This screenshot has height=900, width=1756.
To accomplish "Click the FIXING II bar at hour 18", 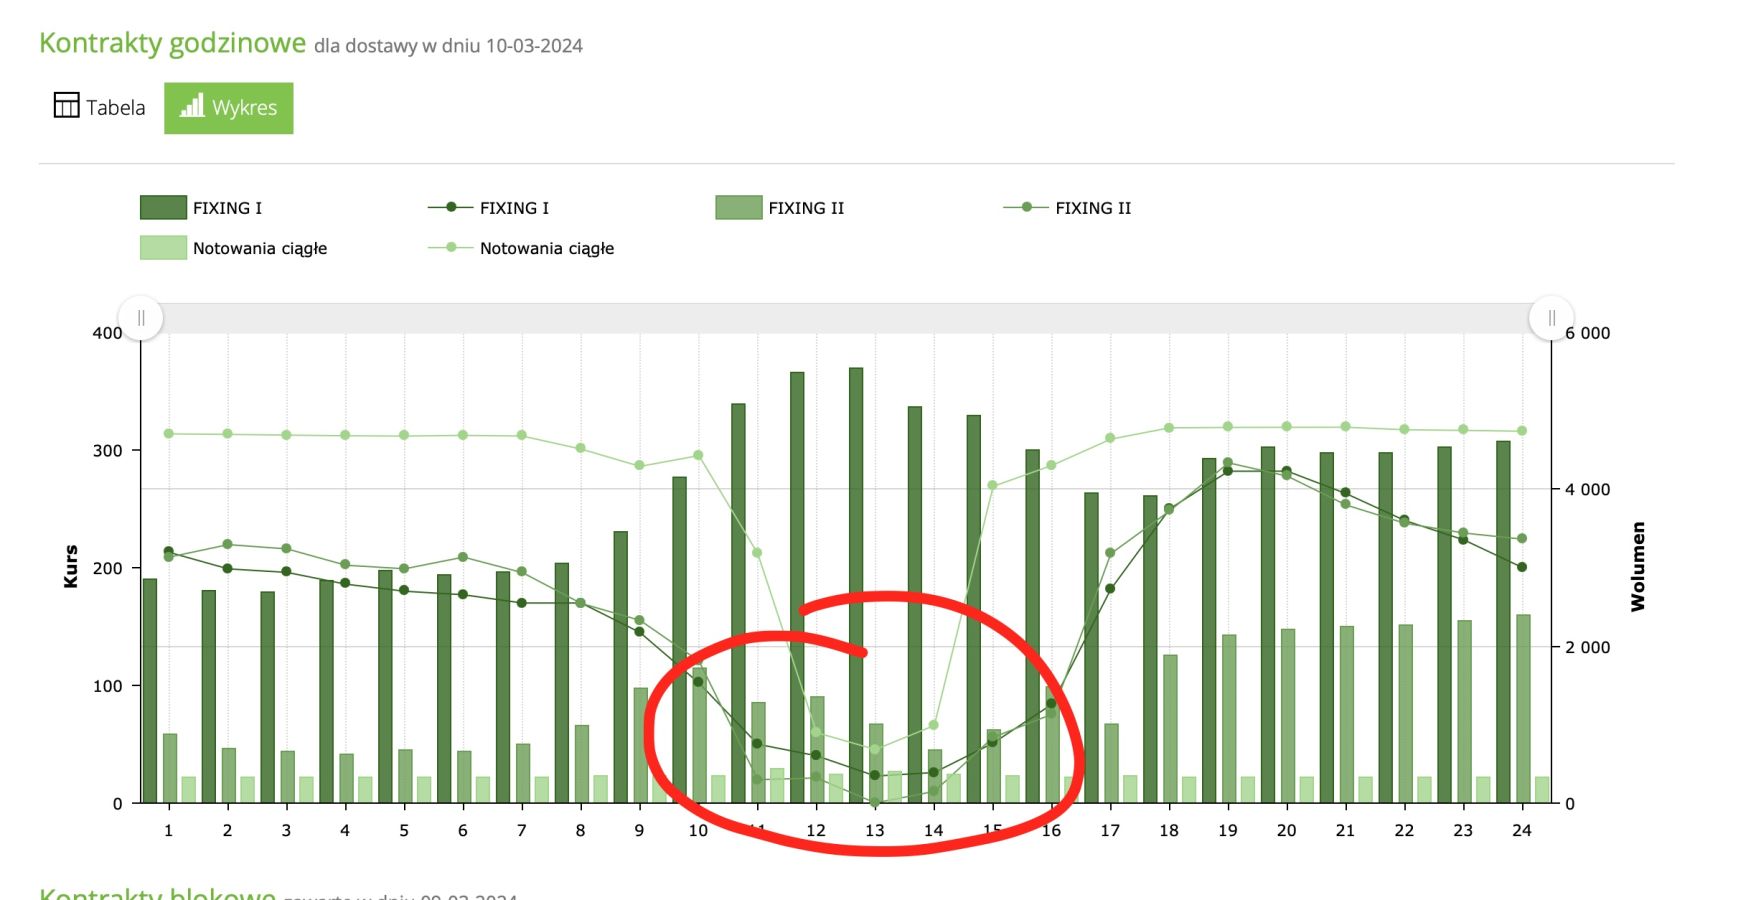I will click(1170, 729).
